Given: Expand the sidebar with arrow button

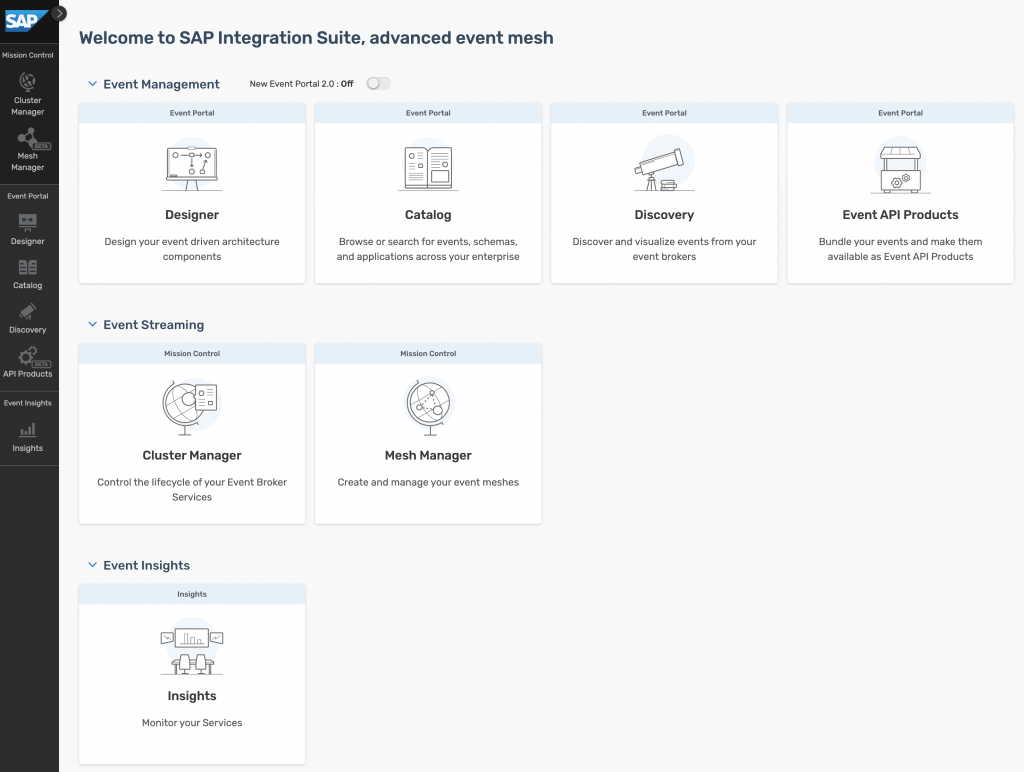Looking at the screenshot, I should click(x=59, y=12).
